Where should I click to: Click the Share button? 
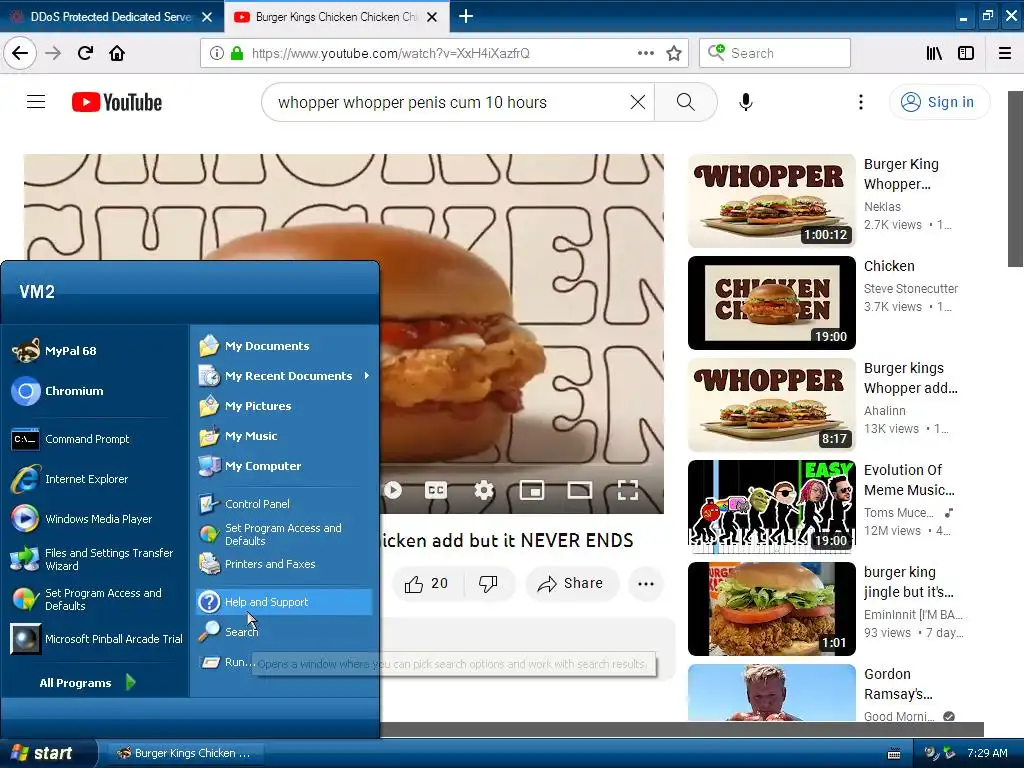coord(572,584)
